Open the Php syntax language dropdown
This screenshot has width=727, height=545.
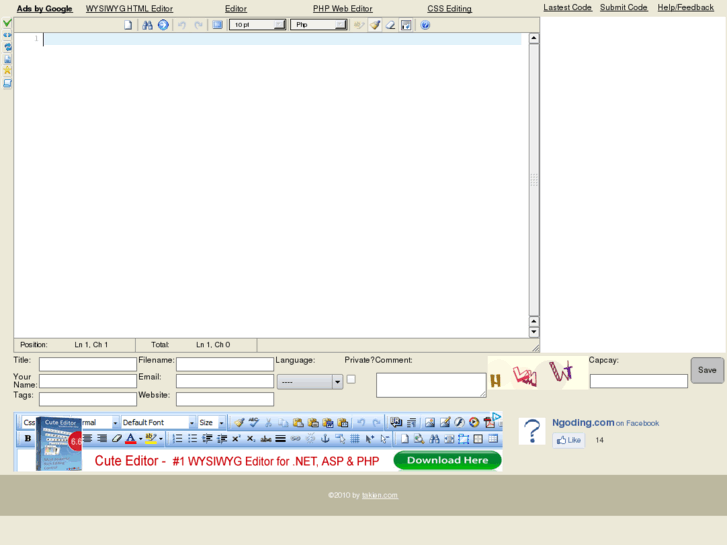tap(318, 25)
